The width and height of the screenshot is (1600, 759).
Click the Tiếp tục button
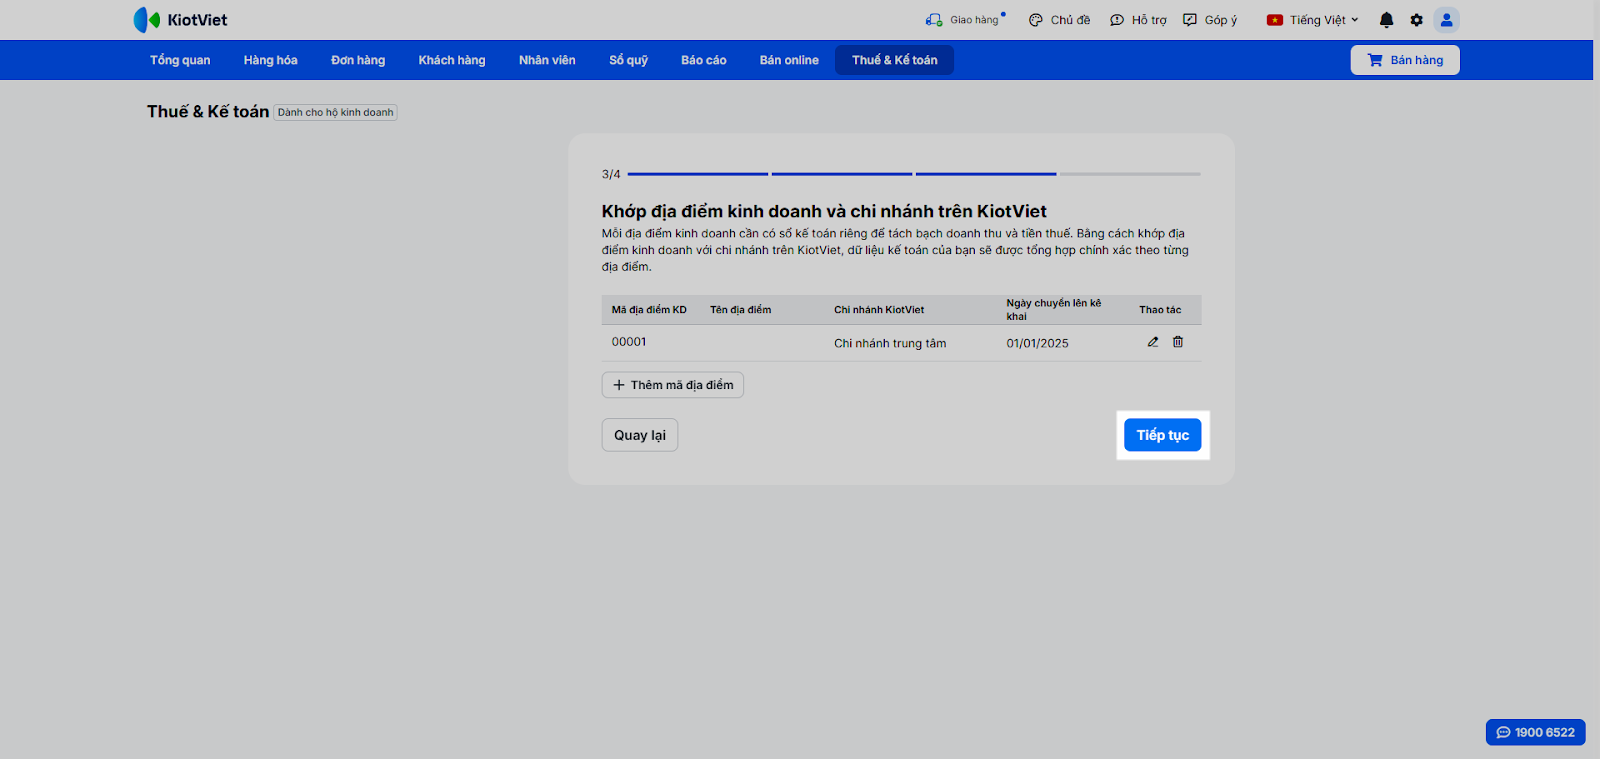coord(1163,435)
